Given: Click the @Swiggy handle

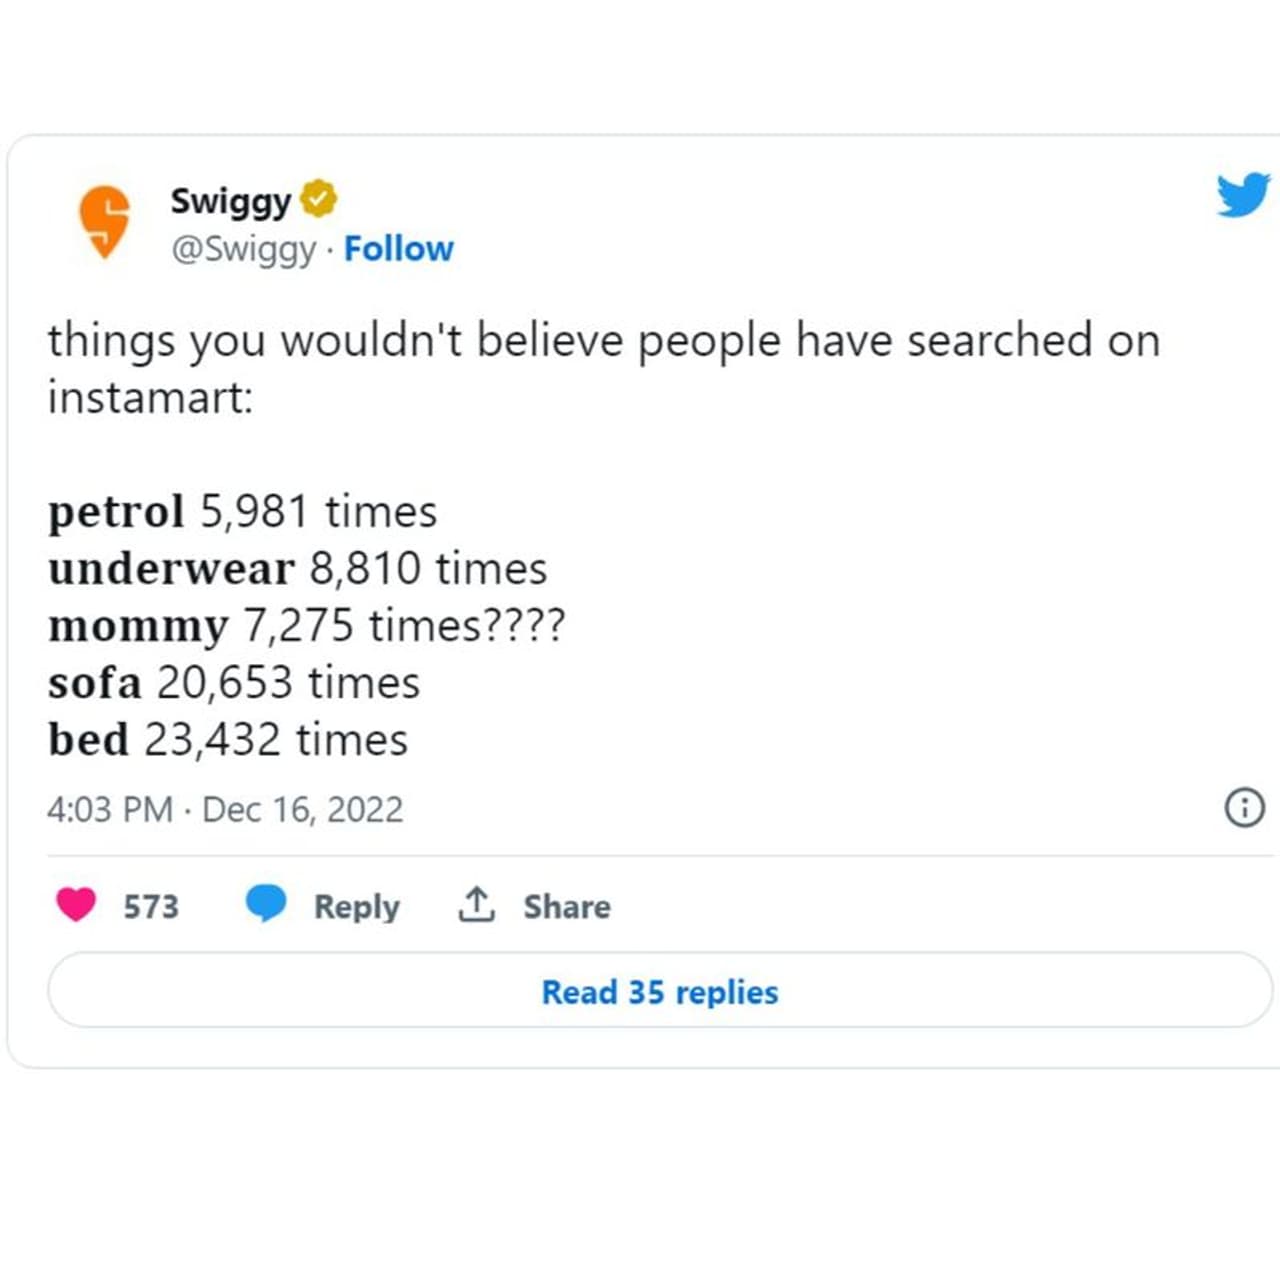Looking at the screenshot, I should (243, 248).
